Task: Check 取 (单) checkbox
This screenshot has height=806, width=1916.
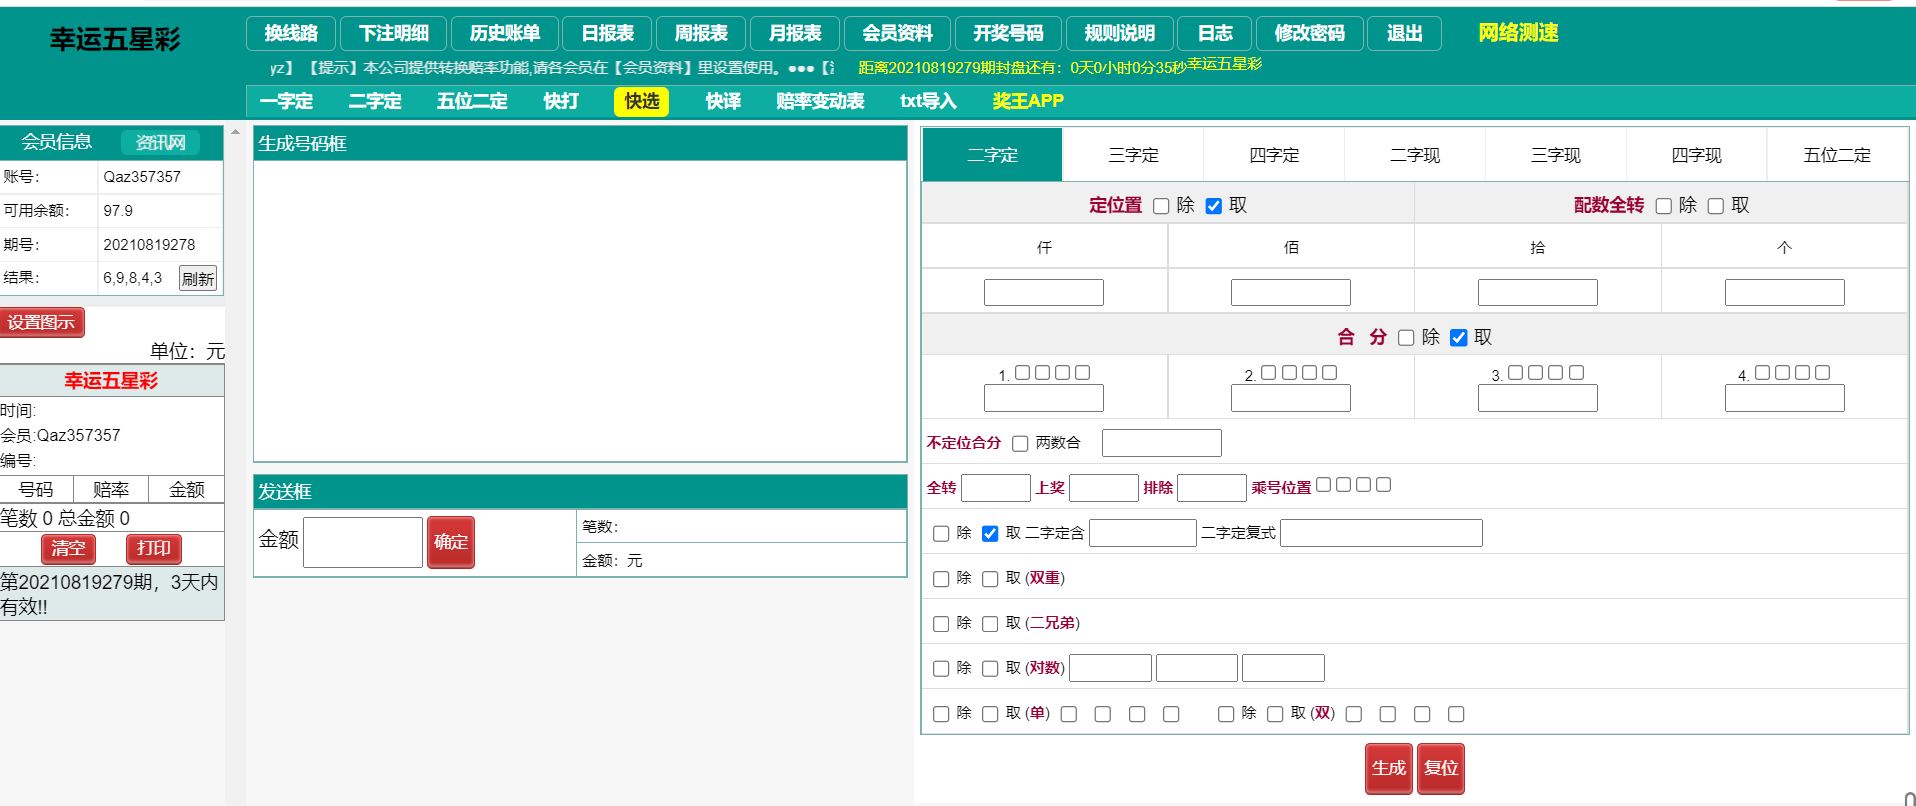Action: click(990, 714)
